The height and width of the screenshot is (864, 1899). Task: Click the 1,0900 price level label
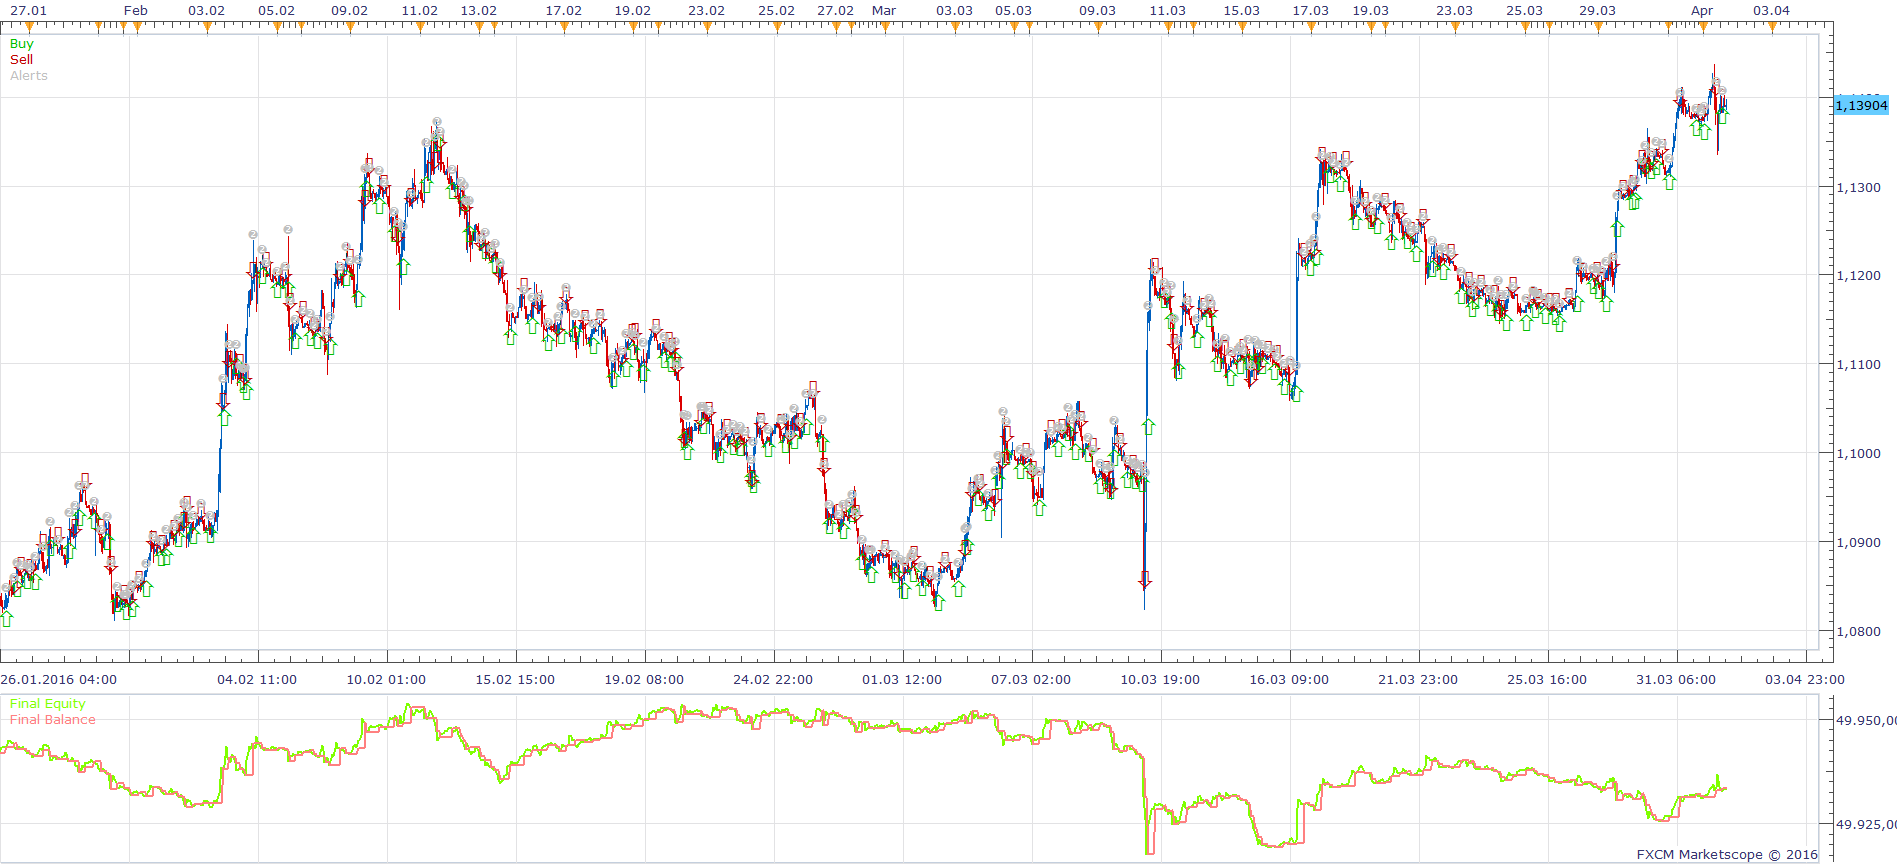1859,543
